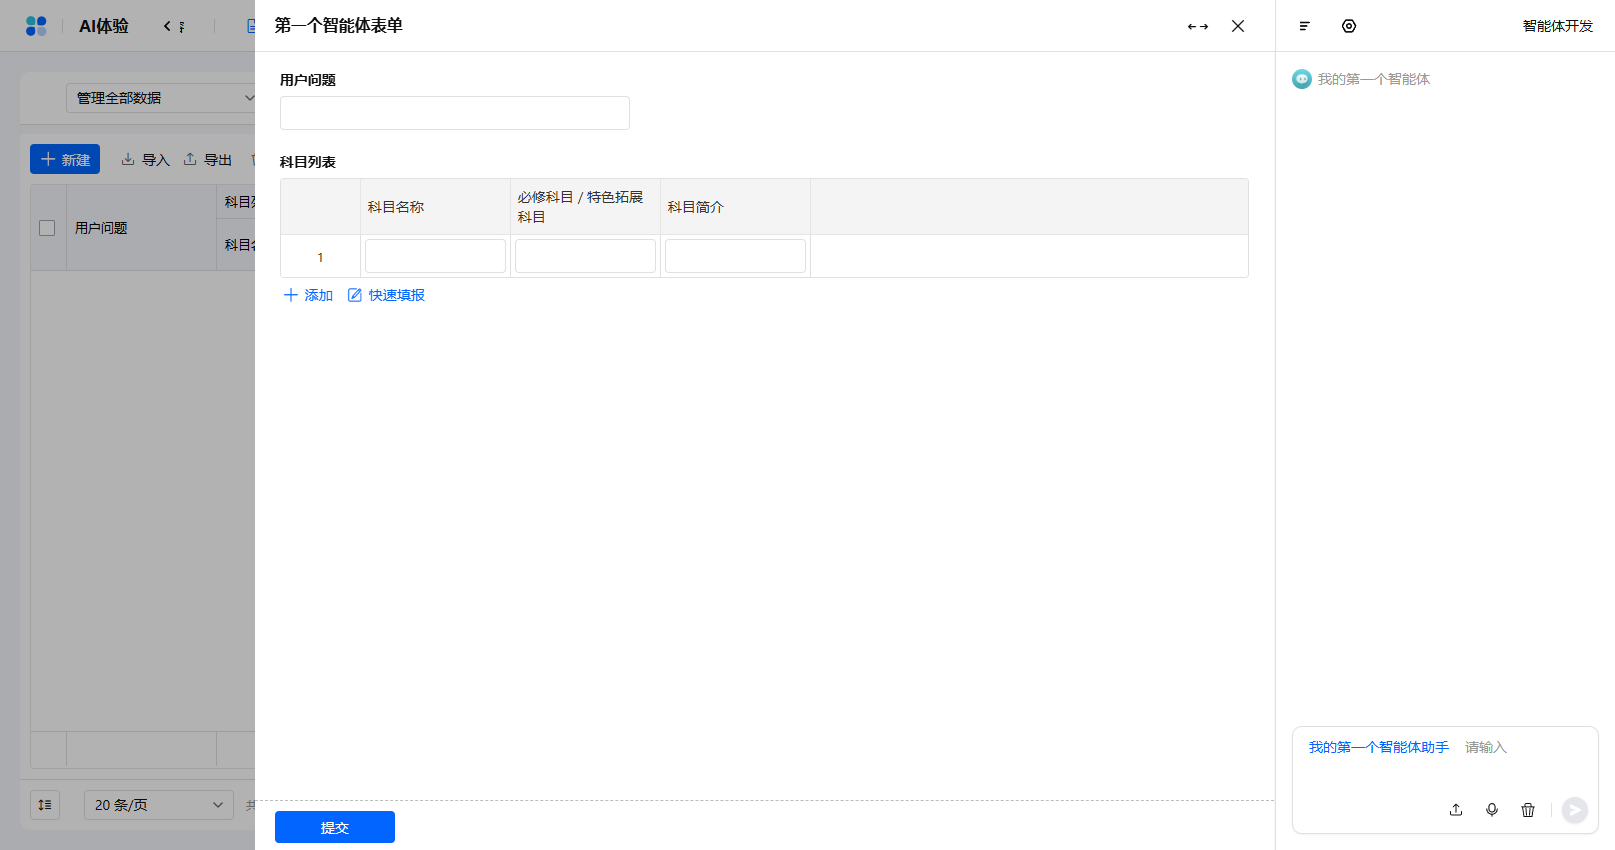Click the send message arrow icon
1615x850 pixels.
point(1575,810)
